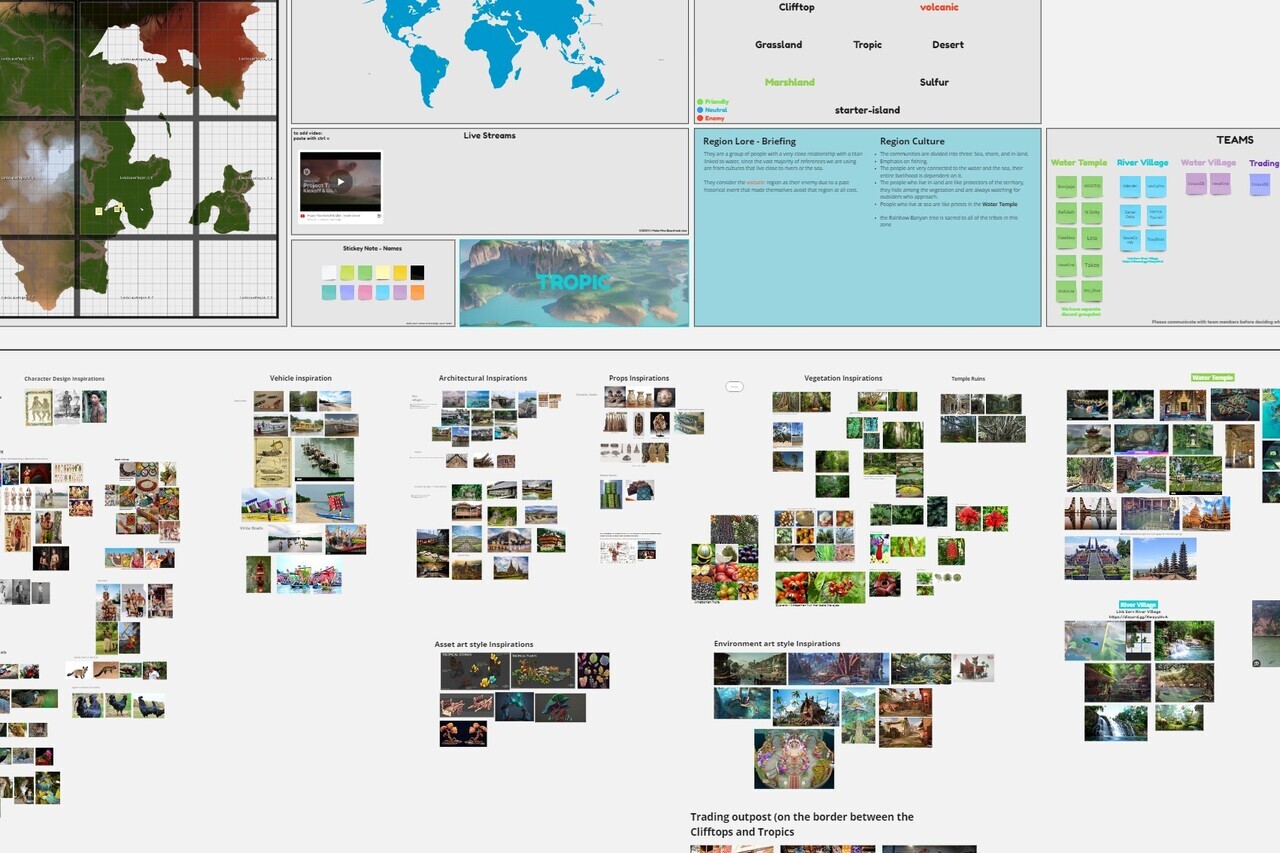Click the collapsed bubble above Props Inspirations
The image size is (1280, 853).
[735, 386]
